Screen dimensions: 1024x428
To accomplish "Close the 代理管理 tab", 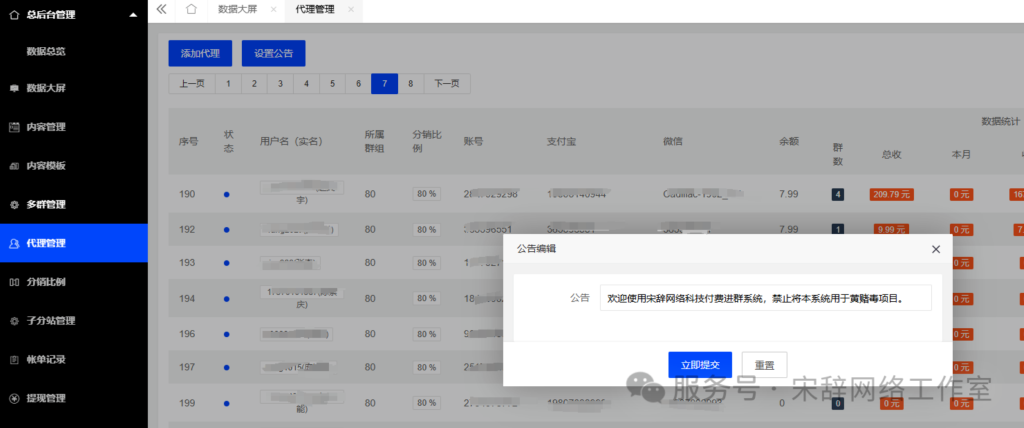I will click(351, 9).
